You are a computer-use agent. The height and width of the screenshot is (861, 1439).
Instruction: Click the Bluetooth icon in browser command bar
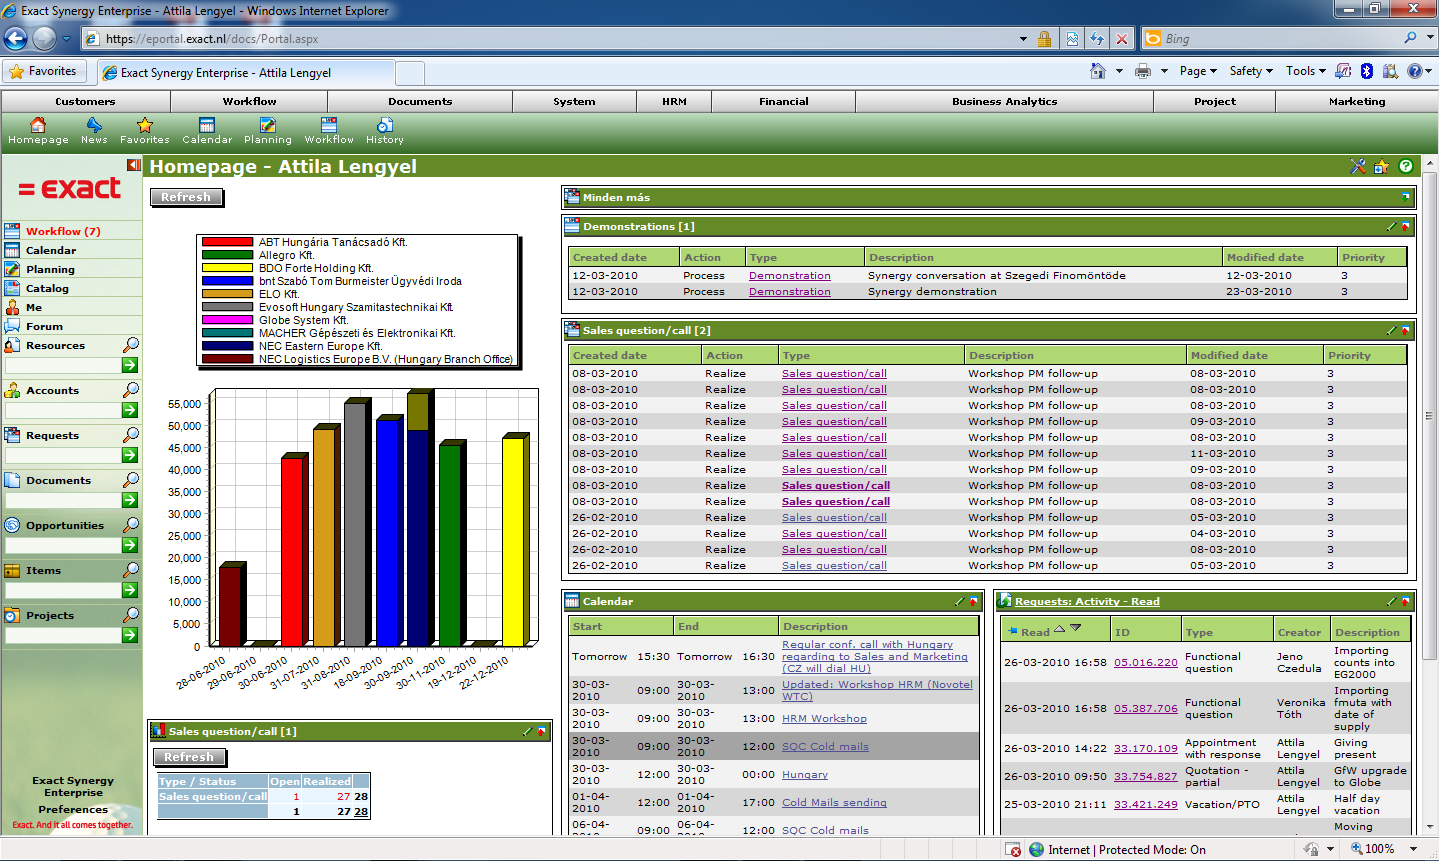pyautogui.click(x=1367, y=71)
